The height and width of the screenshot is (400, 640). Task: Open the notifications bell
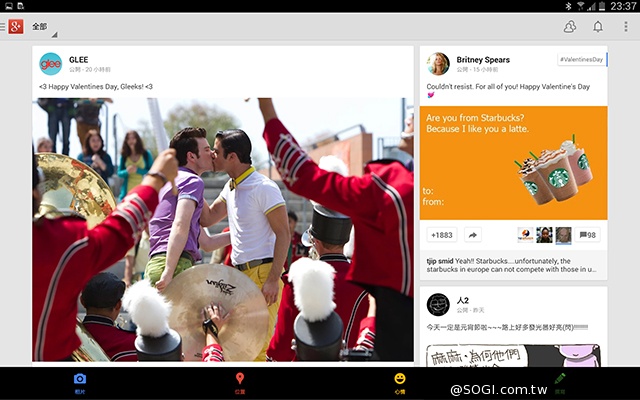click(598, 27)
